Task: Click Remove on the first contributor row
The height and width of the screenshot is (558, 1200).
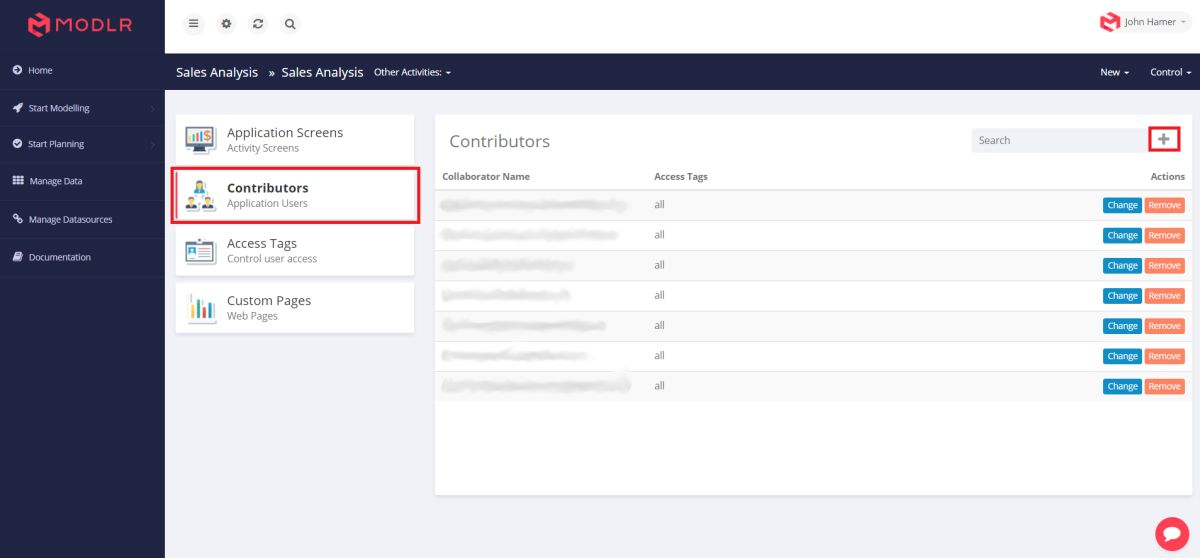Action: [x=1164, y=205]
